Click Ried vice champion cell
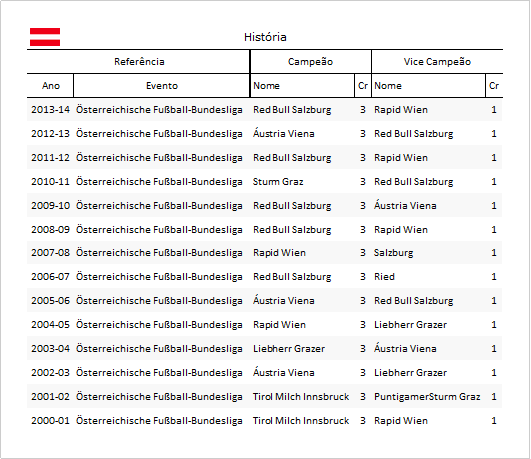Viewport: 531px width, 459px height. [x=384, y=277]
